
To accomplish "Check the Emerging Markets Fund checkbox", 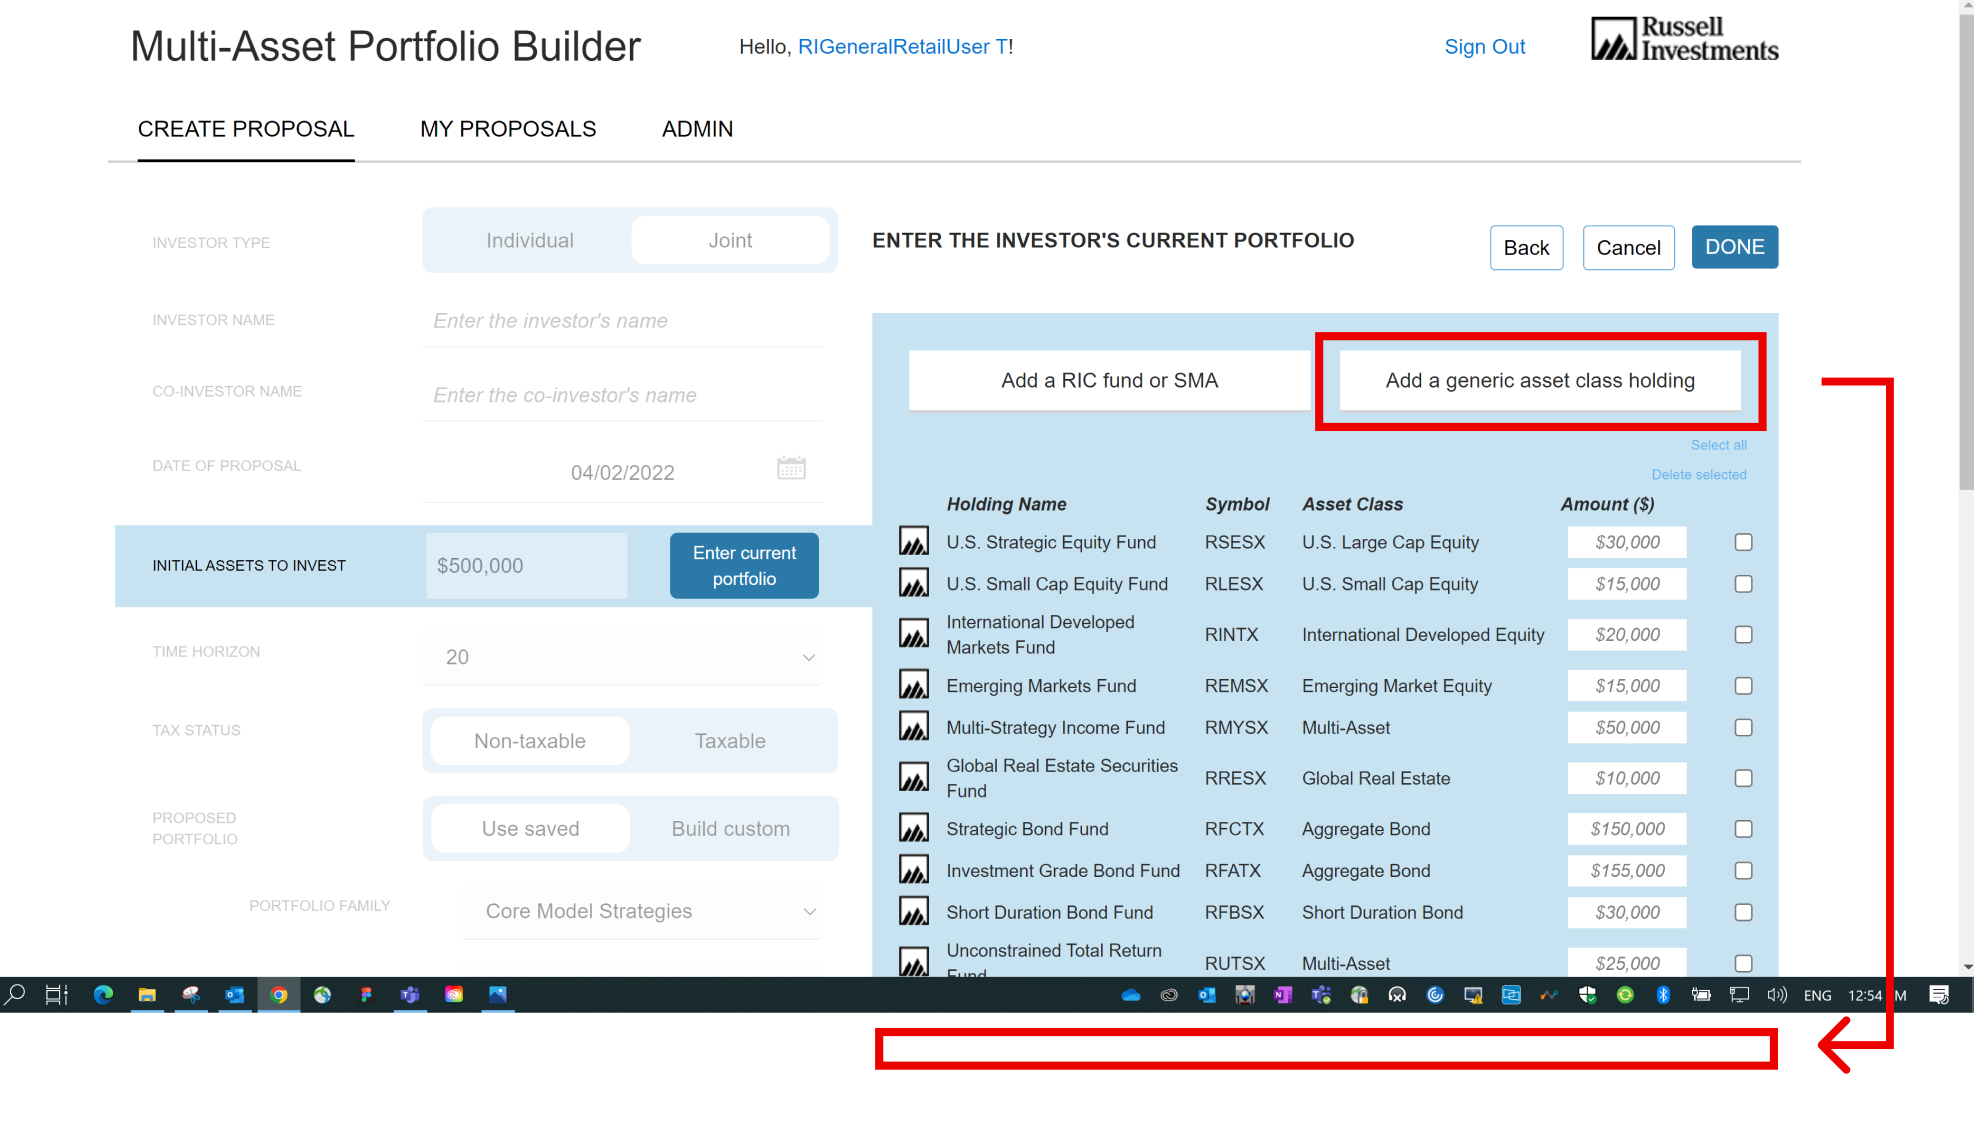I will pyautogui.click(x=1743, y=686).
